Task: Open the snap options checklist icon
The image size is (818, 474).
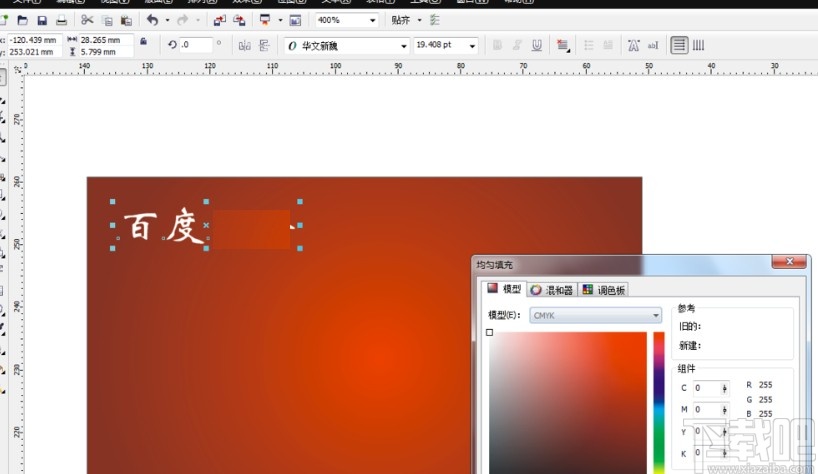Action: (435, 20)
